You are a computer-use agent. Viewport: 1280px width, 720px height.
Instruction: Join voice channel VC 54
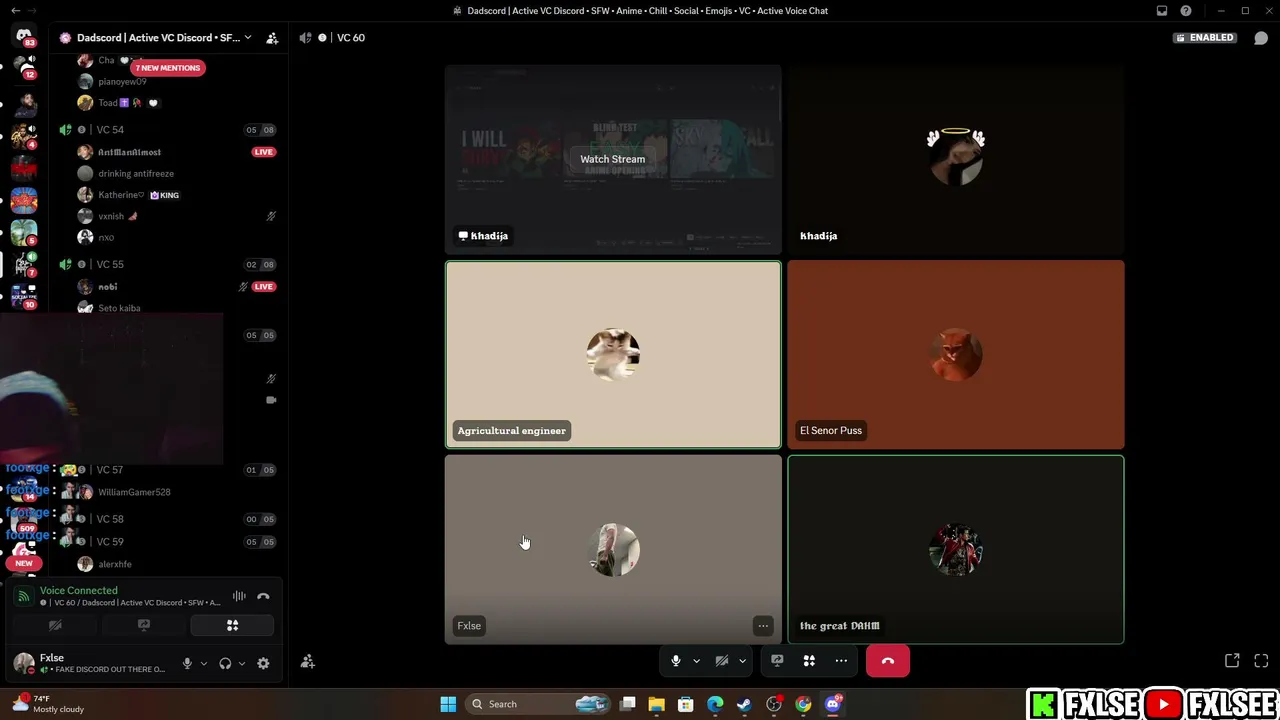[x=110, y=130]
